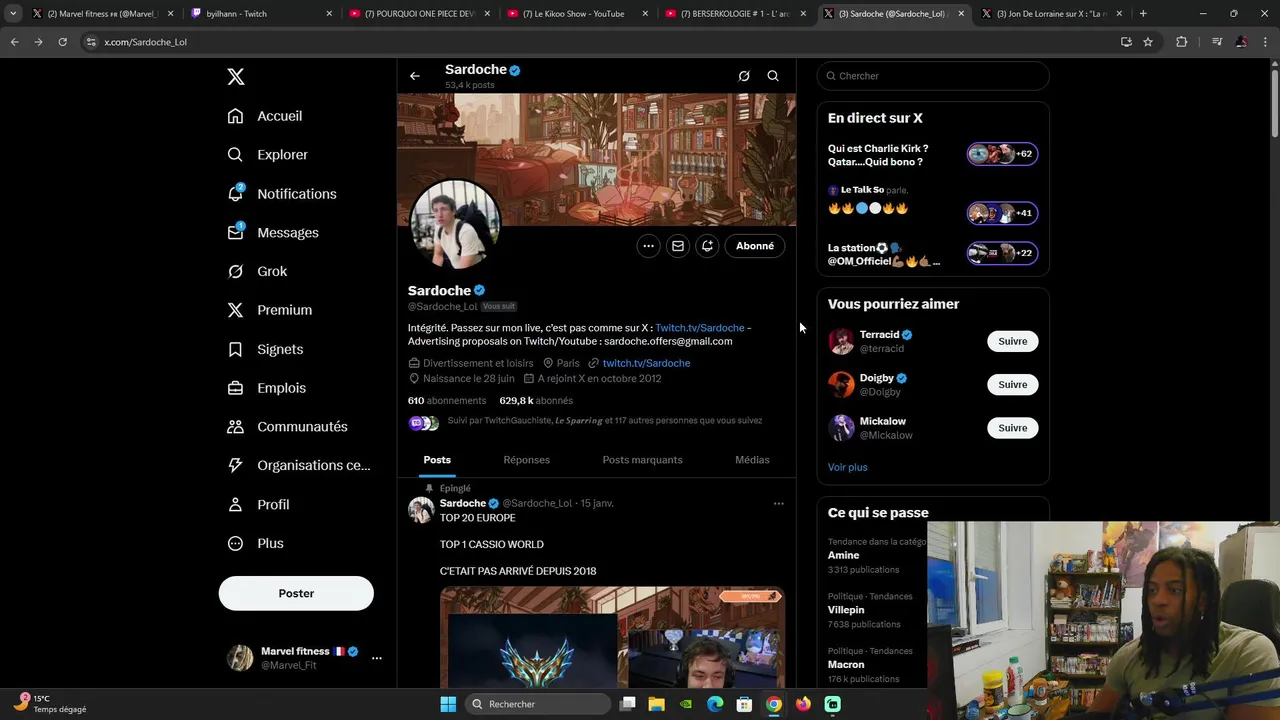
Task: Open Marvel fitness account menu dots
Action: click(377, 658)
